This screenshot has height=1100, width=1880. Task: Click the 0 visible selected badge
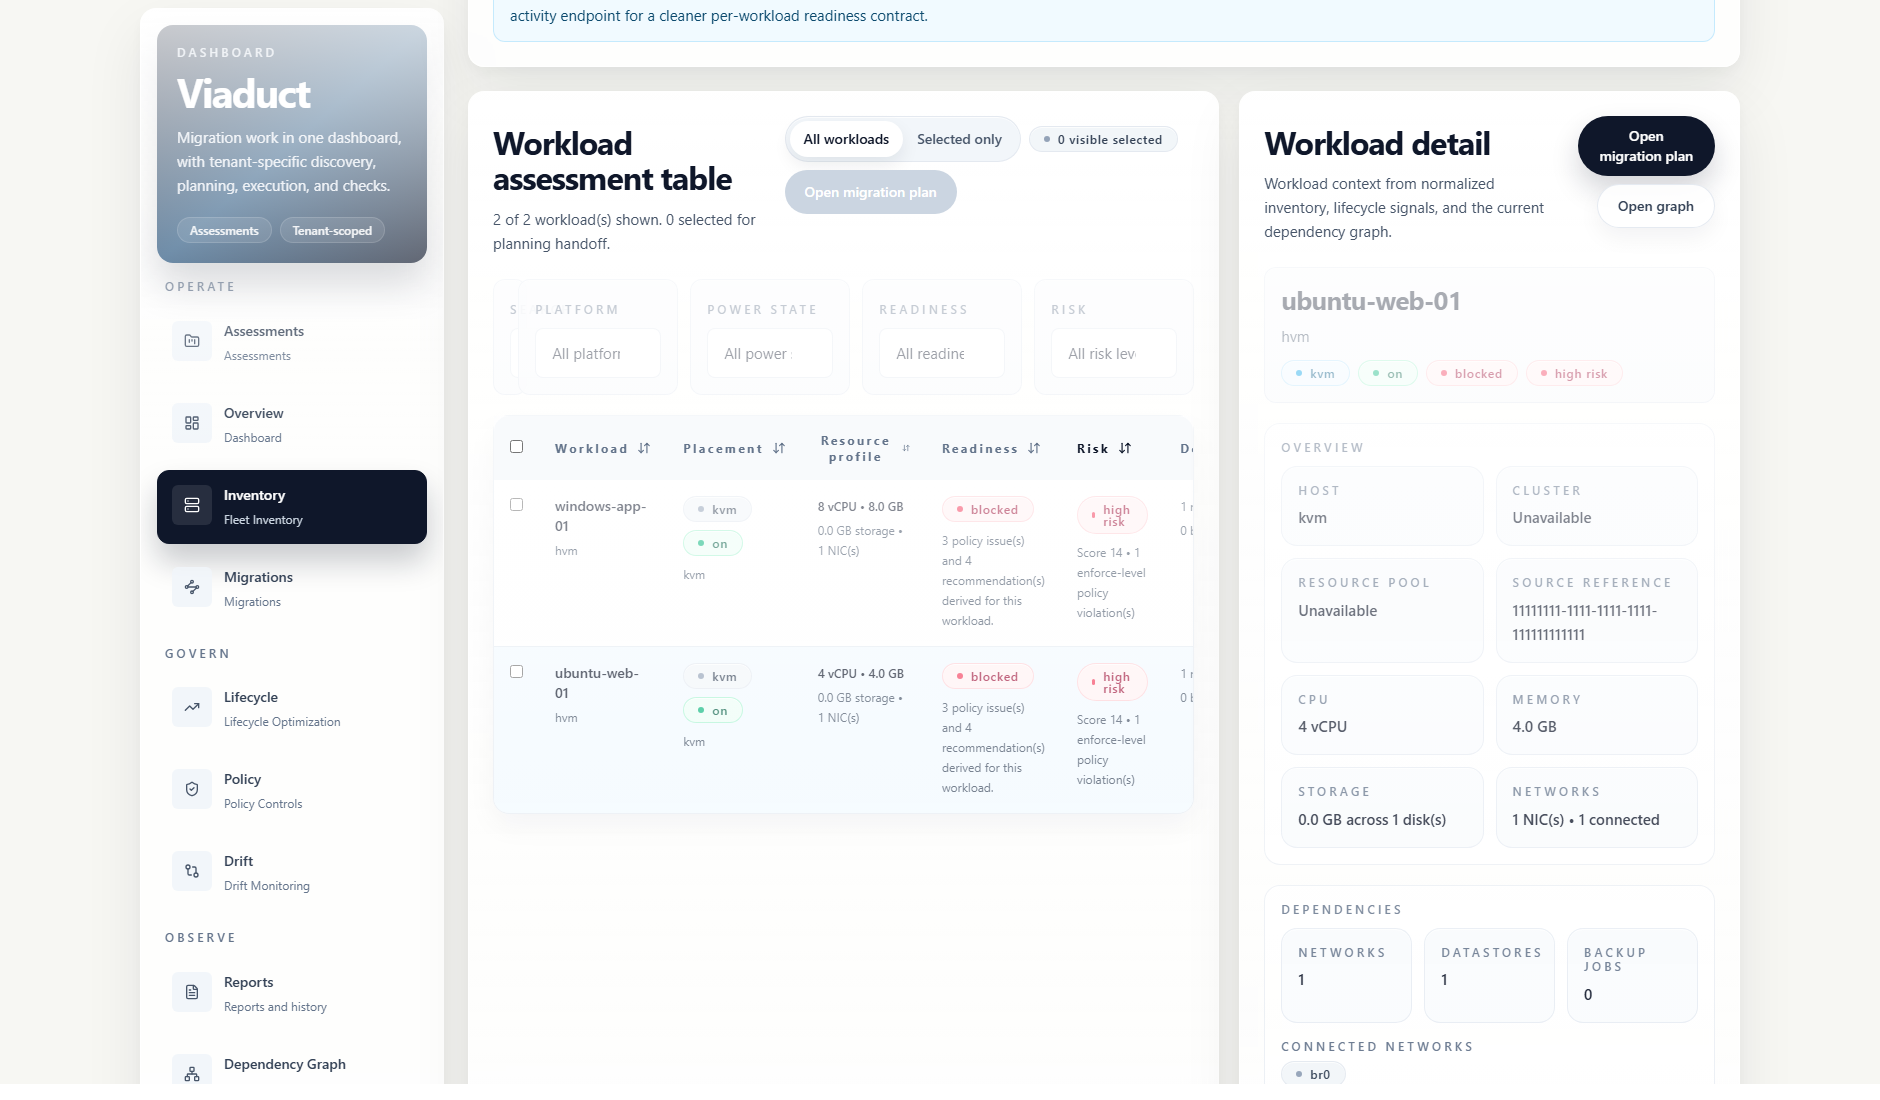pos(1103,139)
